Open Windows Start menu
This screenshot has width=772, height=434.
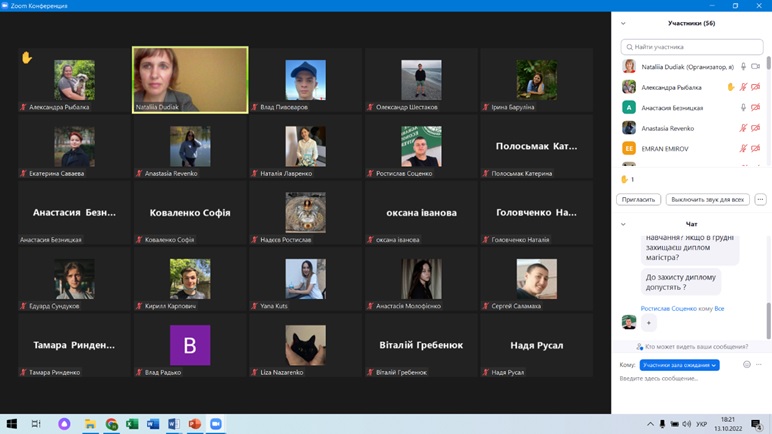pos(12,424)
